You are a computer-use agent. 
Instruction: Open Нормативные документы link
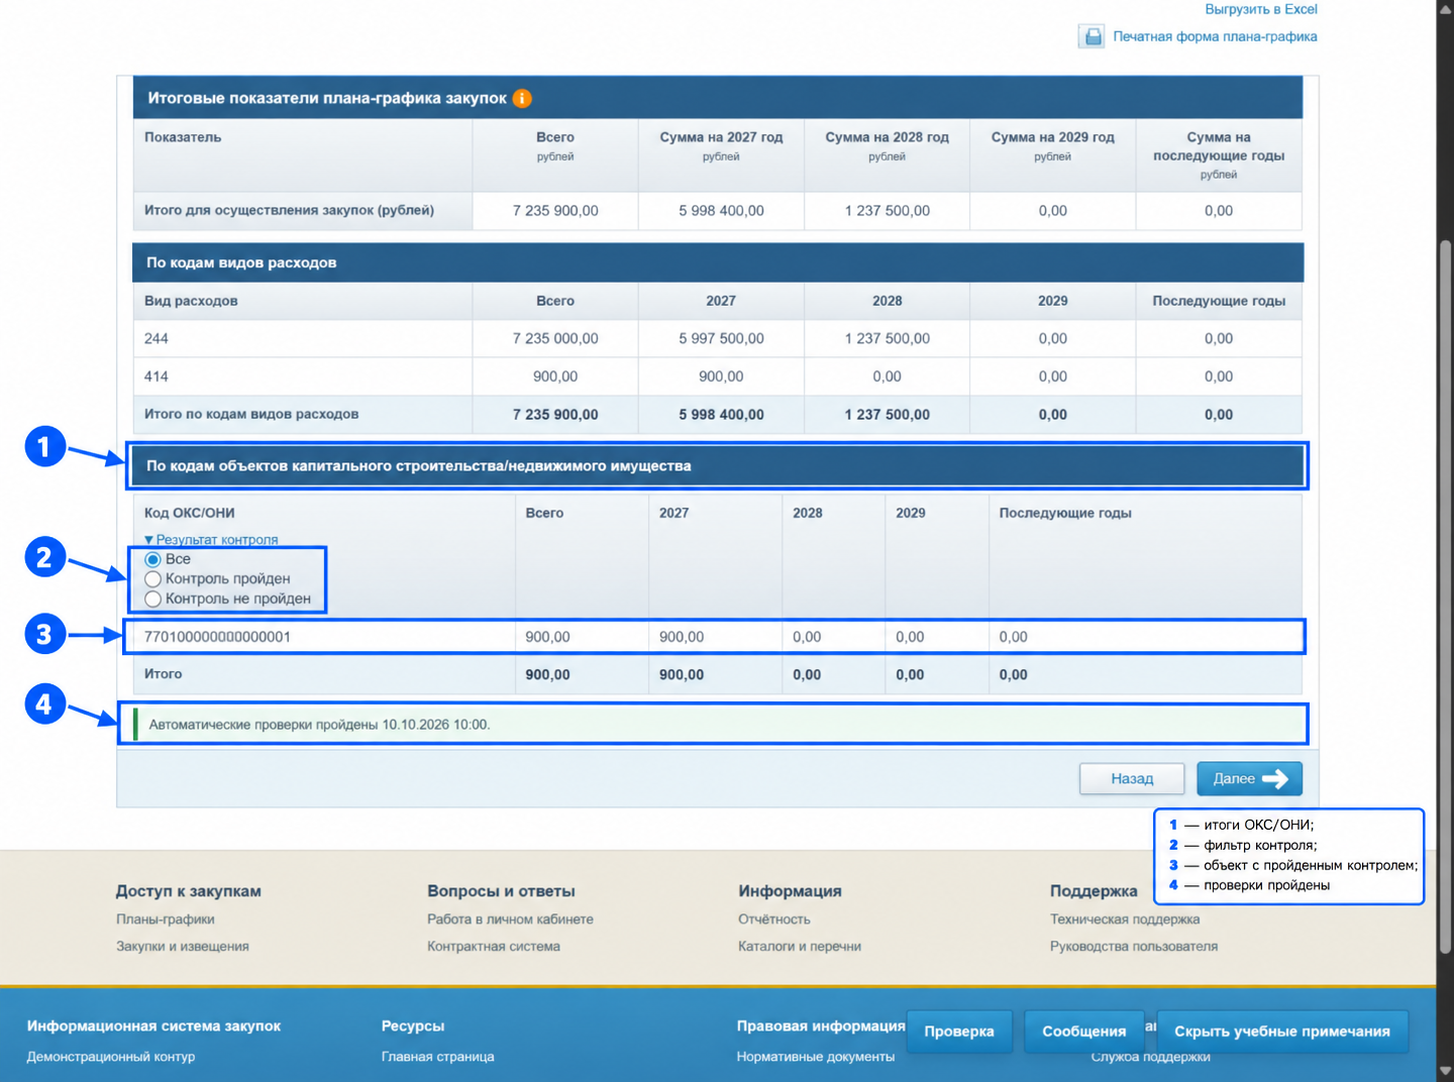[x=815, y=1056]
